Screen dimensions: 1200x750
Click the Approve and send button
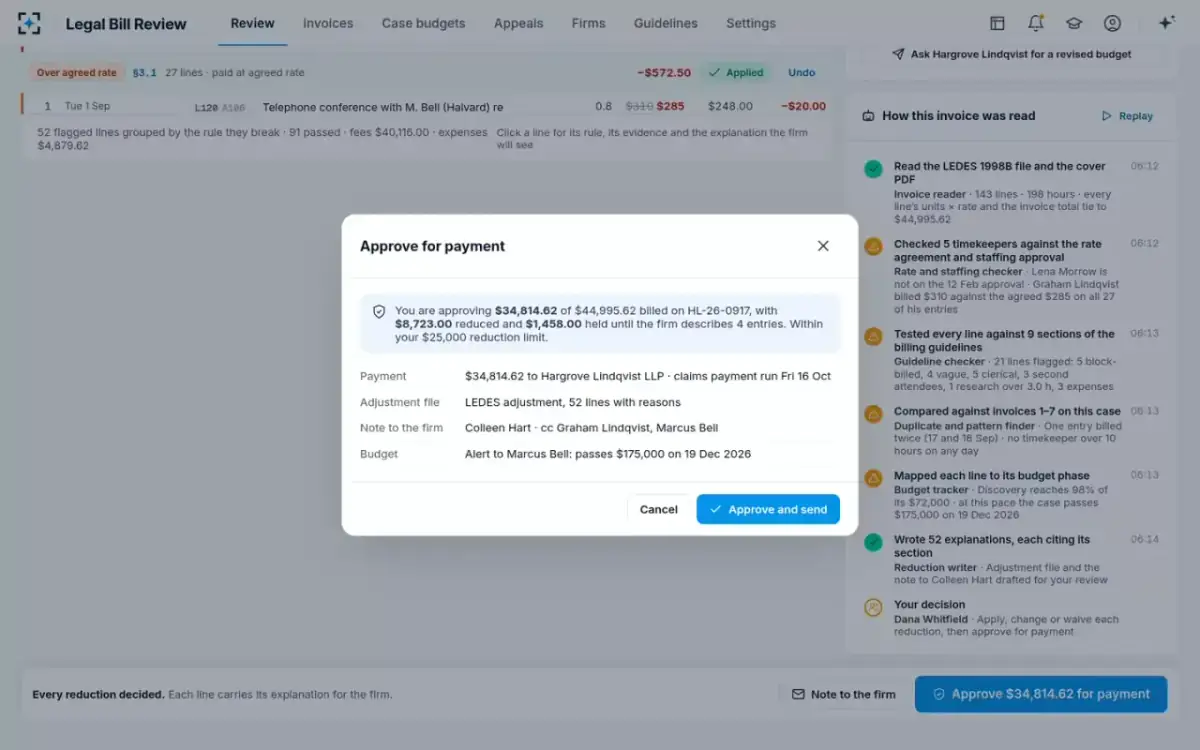pyautogui.click(x=768, y=509)
